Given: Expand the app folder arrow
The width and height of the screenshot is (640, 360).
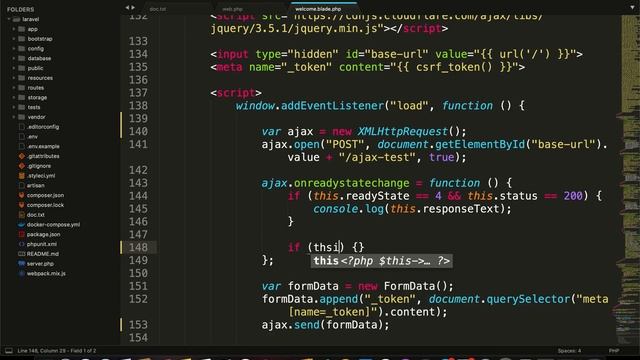Looking at the screenshot, I should point(14,29).
